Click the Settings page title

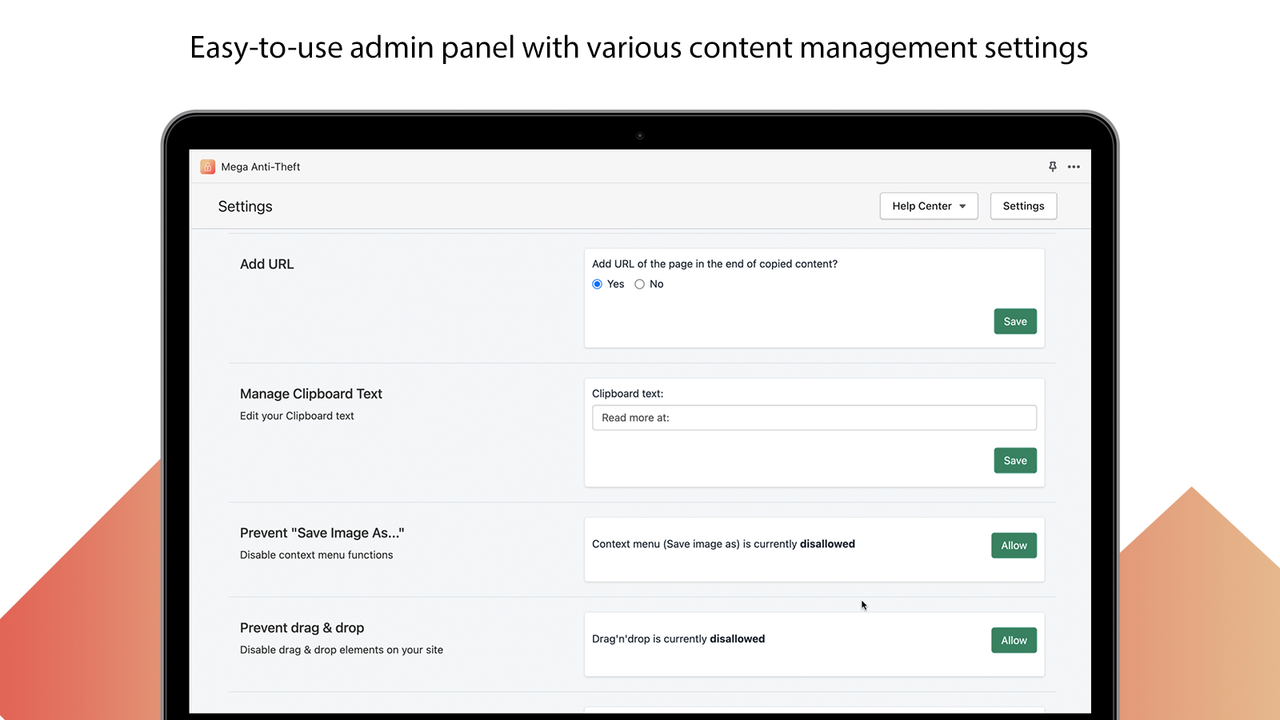point(245,206)
